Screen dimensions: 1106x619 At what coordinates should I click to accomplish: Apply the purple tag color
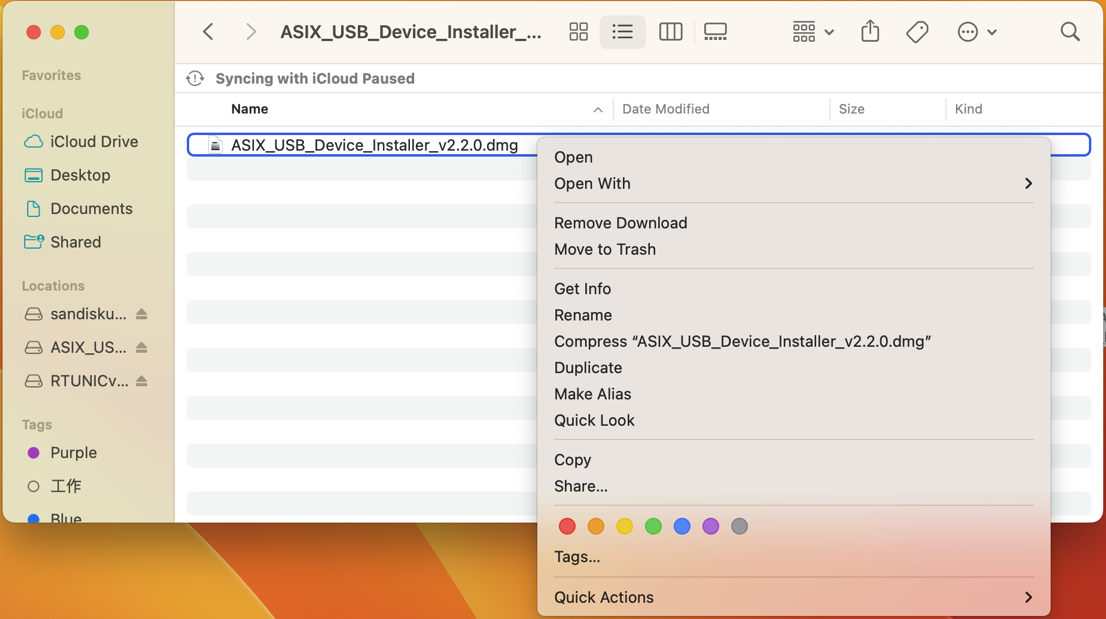[x=710, y=526]
